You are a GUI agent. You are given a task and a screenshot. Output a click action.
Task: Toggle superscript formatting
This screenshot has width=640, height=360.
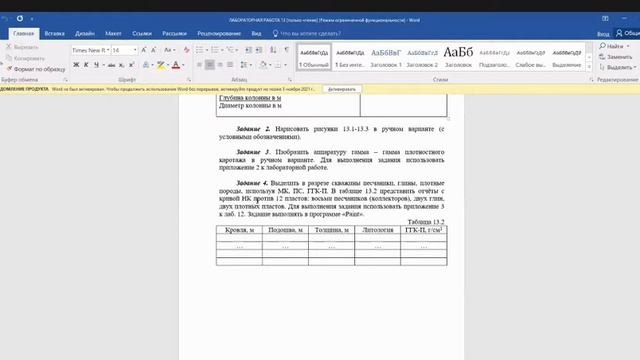pos(131,64)
